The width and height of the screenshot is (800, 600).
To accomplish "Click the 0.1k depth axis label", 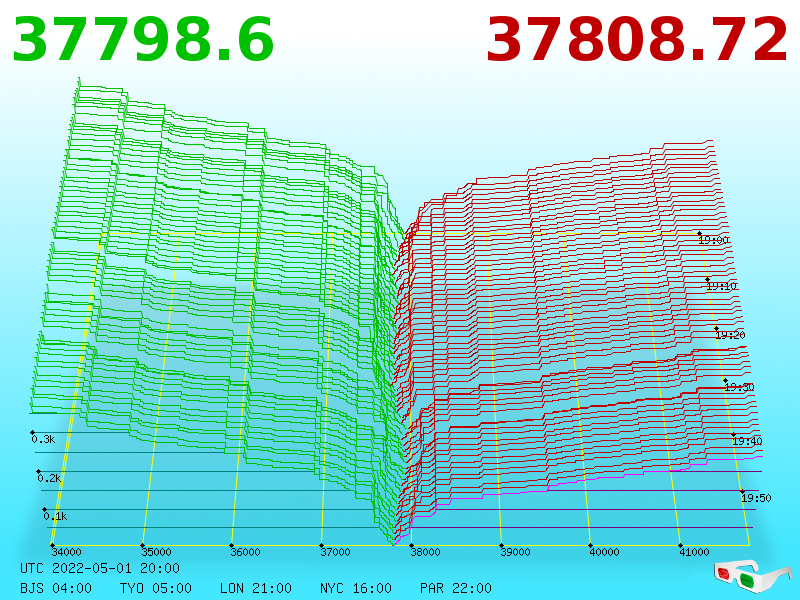I will pos(56,516).
